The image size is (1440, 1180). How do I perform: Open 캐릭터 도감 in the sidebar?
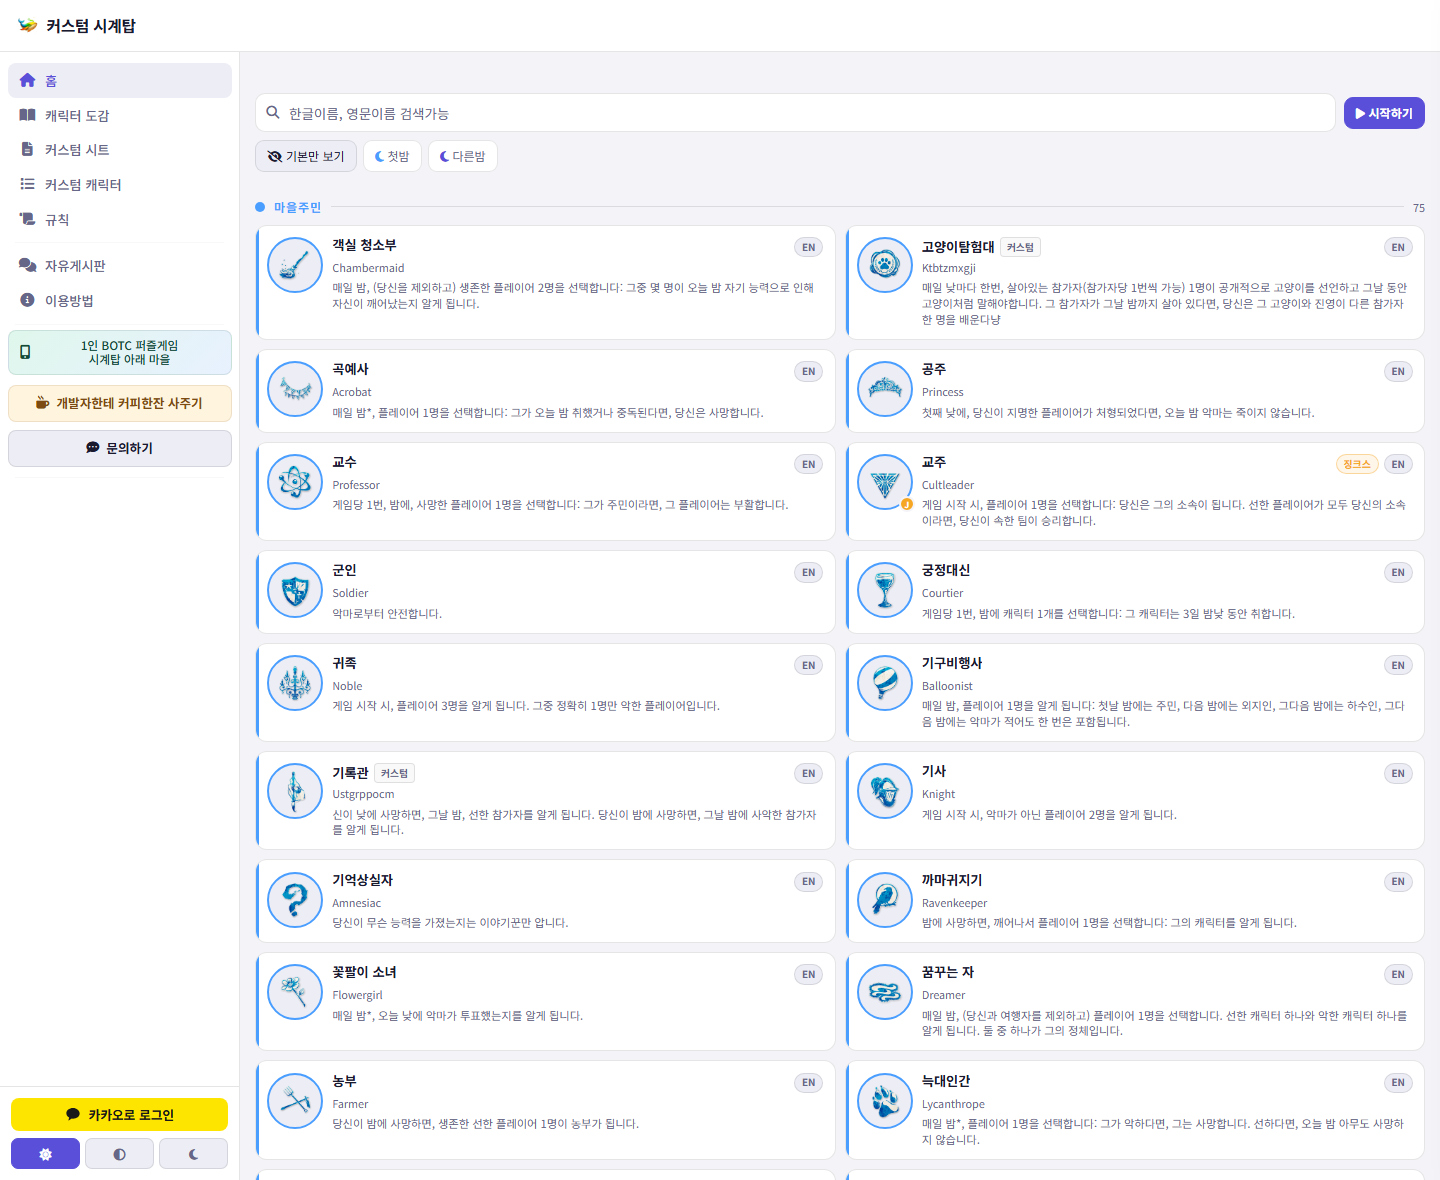120,116
